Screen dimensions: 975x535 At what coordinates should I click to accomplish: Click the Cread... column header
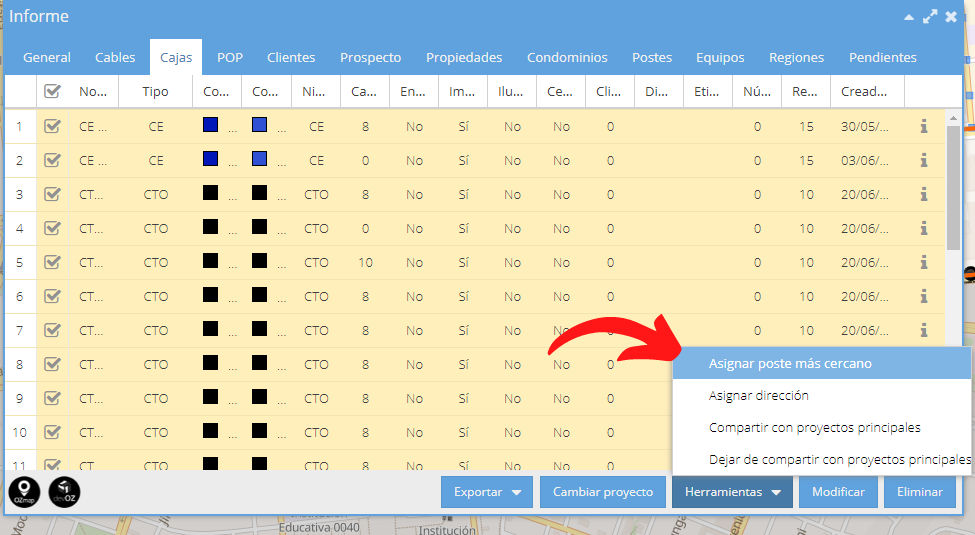click(867, 91)
